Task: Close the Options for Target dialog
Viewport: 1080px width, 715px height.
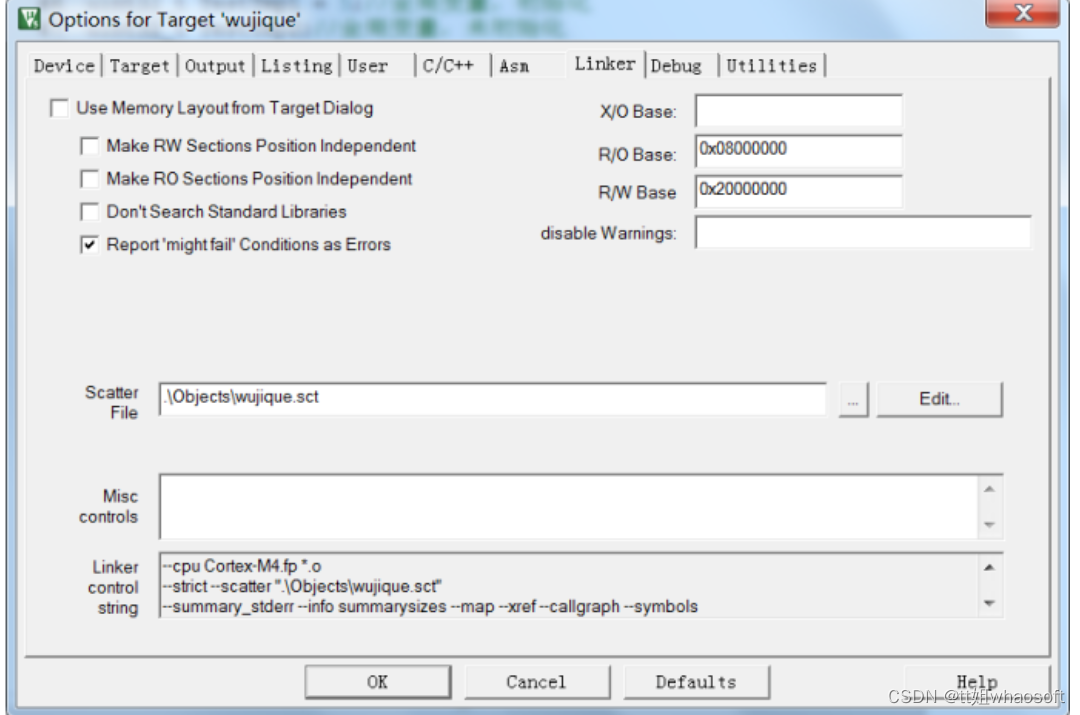Action: click(x=1022, y=12)
